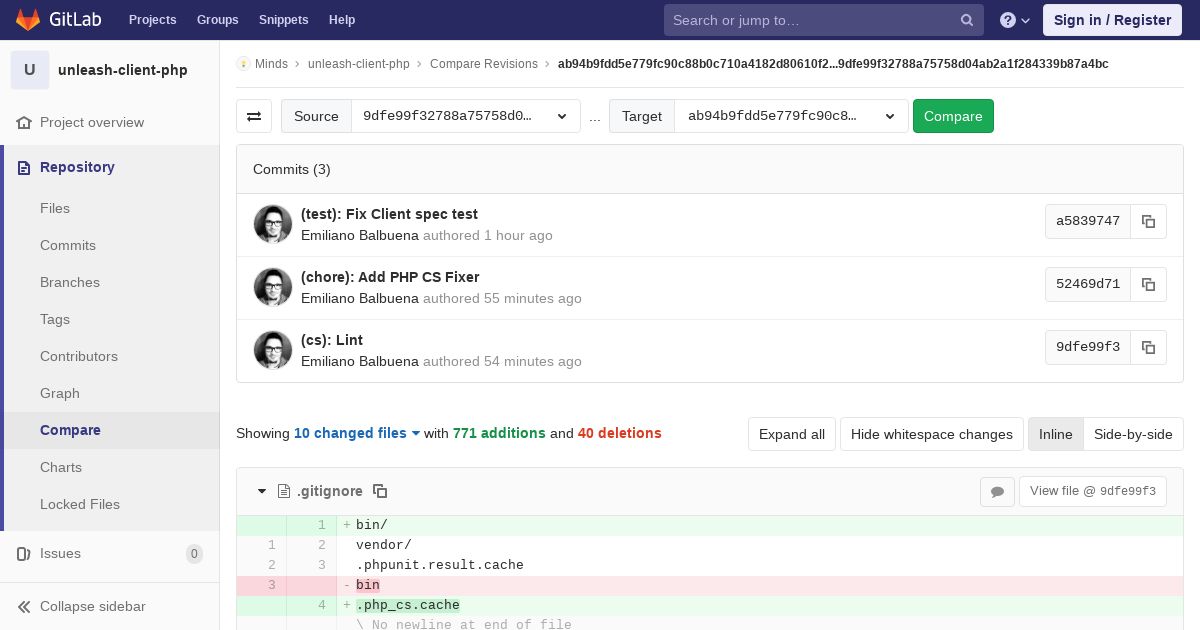Copy commit SHA a5839747

[1148, 221]
